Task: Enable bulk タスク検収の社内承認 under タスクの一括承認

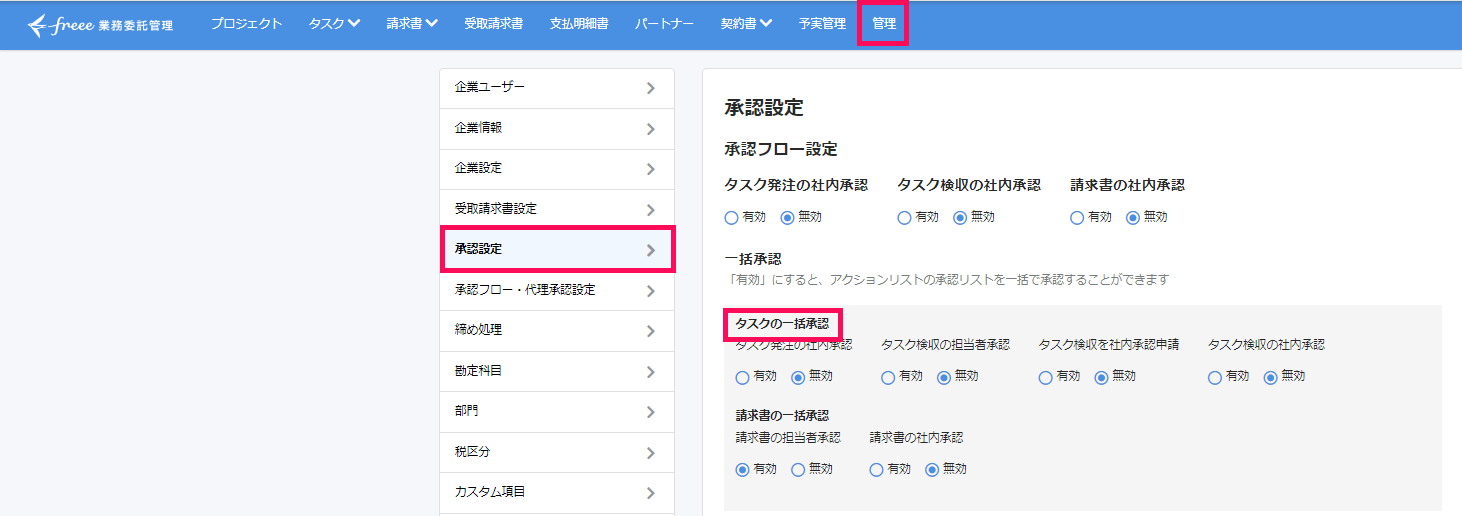Action: click(x=1214, y=377)
